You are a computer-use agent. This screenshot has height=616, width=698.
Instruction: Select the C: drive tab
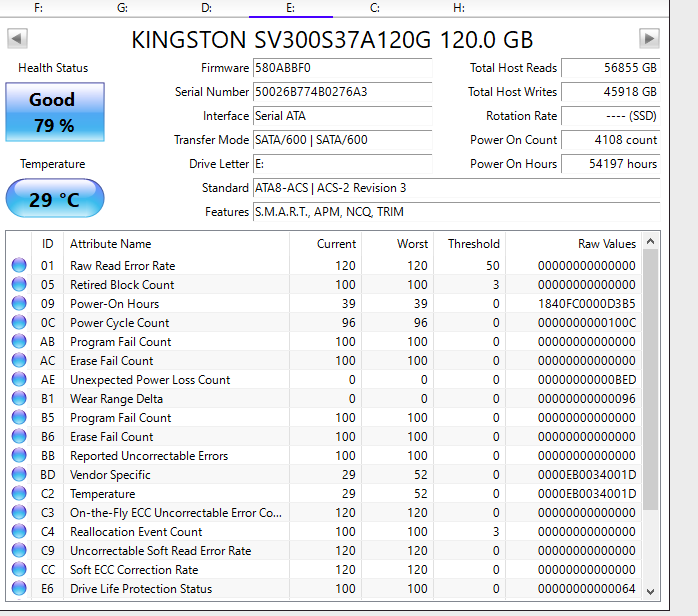point(375,8)
